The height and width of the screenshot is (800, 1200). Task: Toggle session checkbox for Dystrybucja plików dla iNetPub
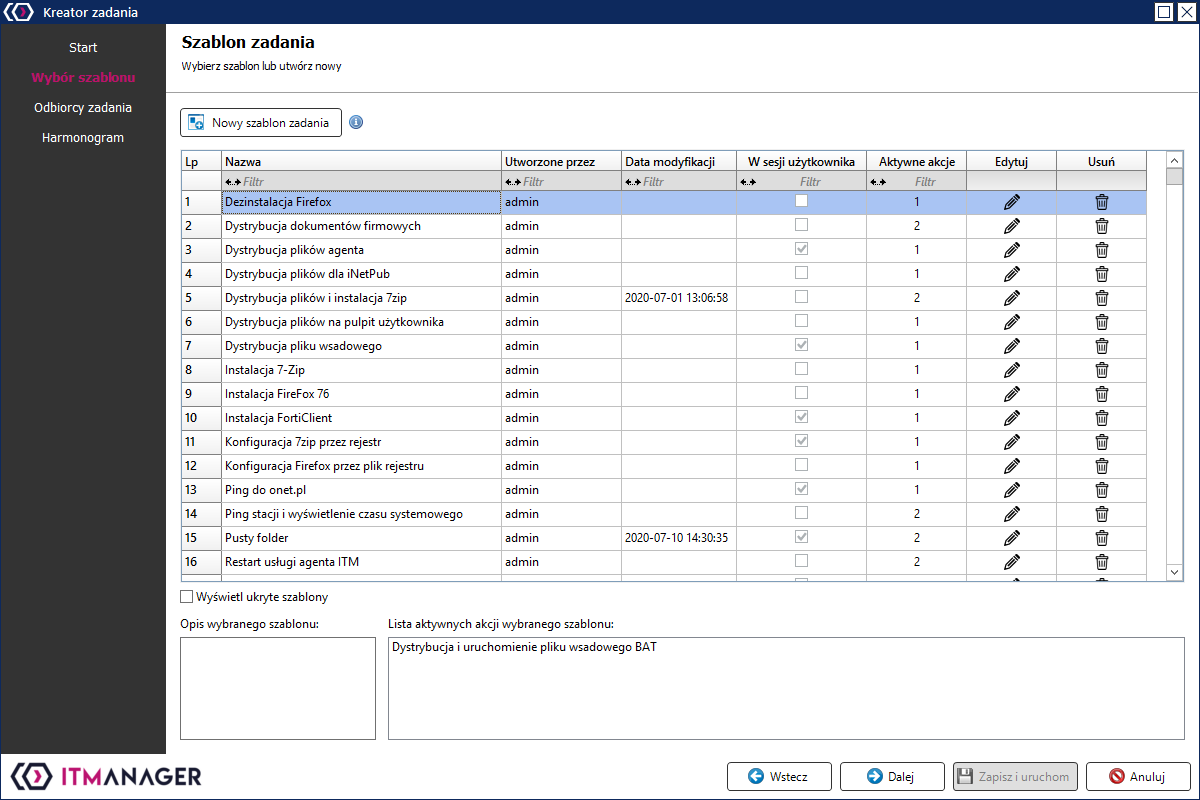point(801,273)
